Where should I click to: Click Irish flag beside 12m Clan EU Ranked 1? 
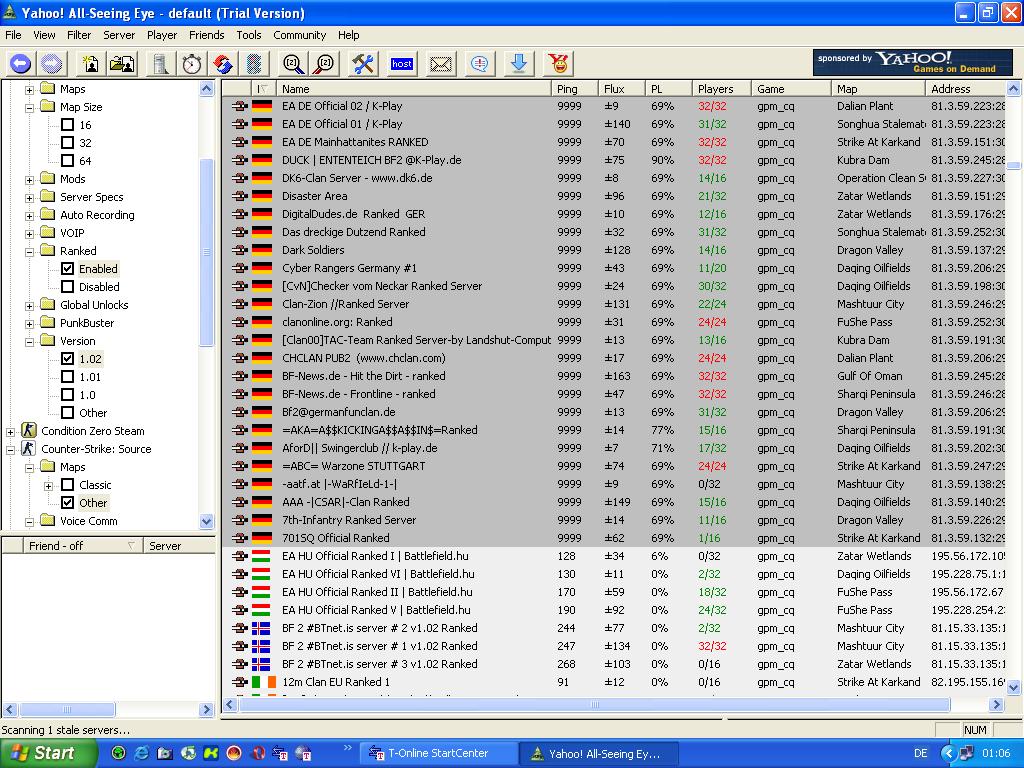point(264,682)
